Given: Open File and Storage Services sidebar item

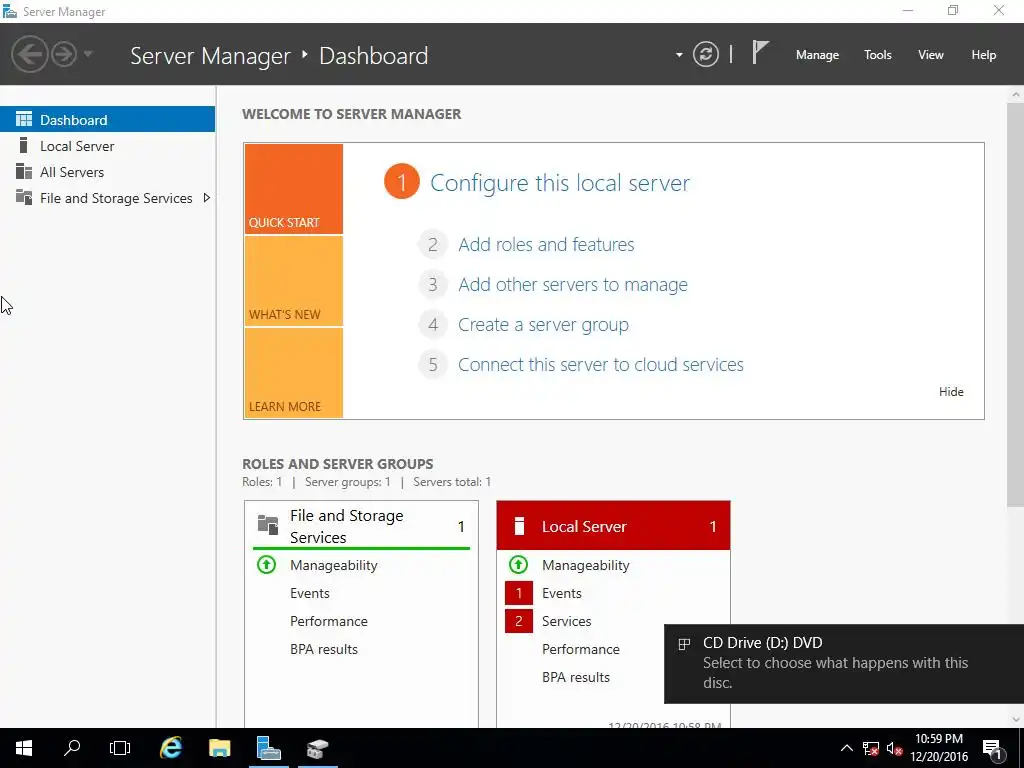Looking at the screenshot, I should coord(116,198).
